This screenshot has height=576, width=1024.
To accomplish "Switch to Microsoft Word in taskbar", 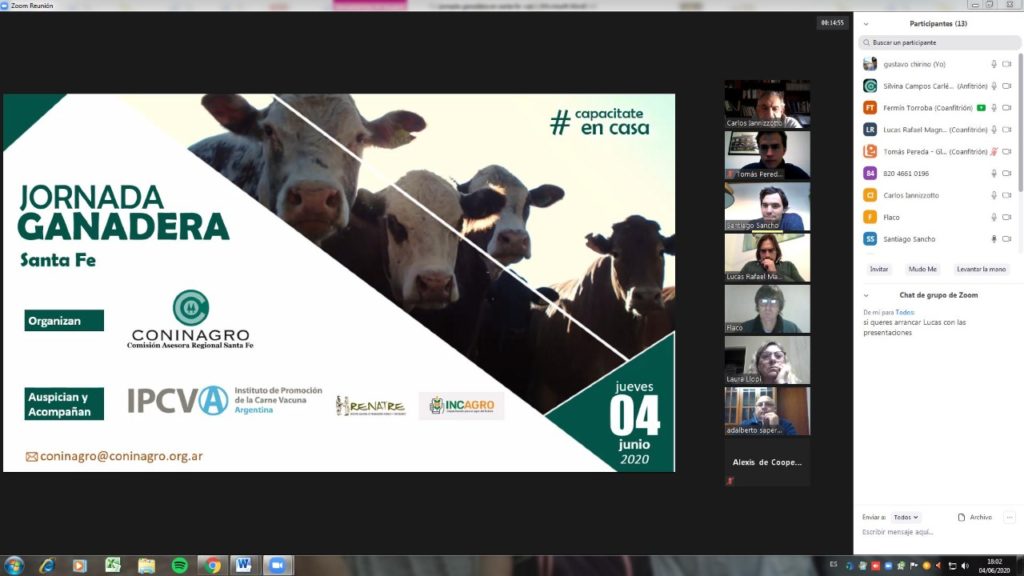I will click(243, 565).
